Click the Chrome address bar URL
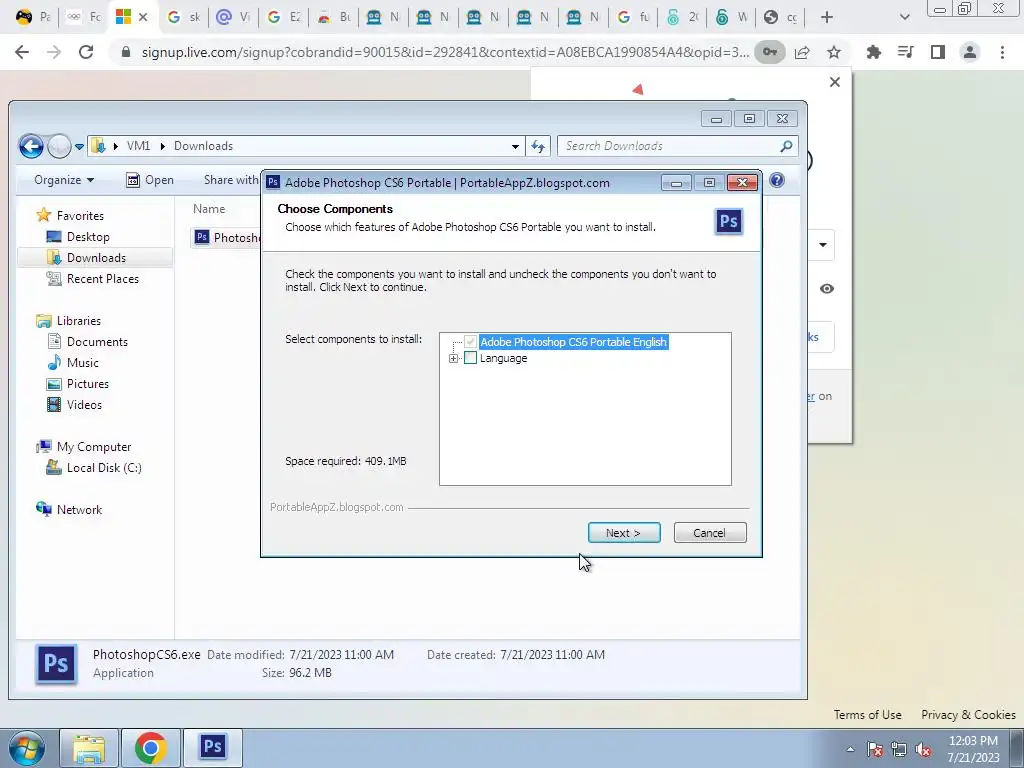 coord(445,52)
